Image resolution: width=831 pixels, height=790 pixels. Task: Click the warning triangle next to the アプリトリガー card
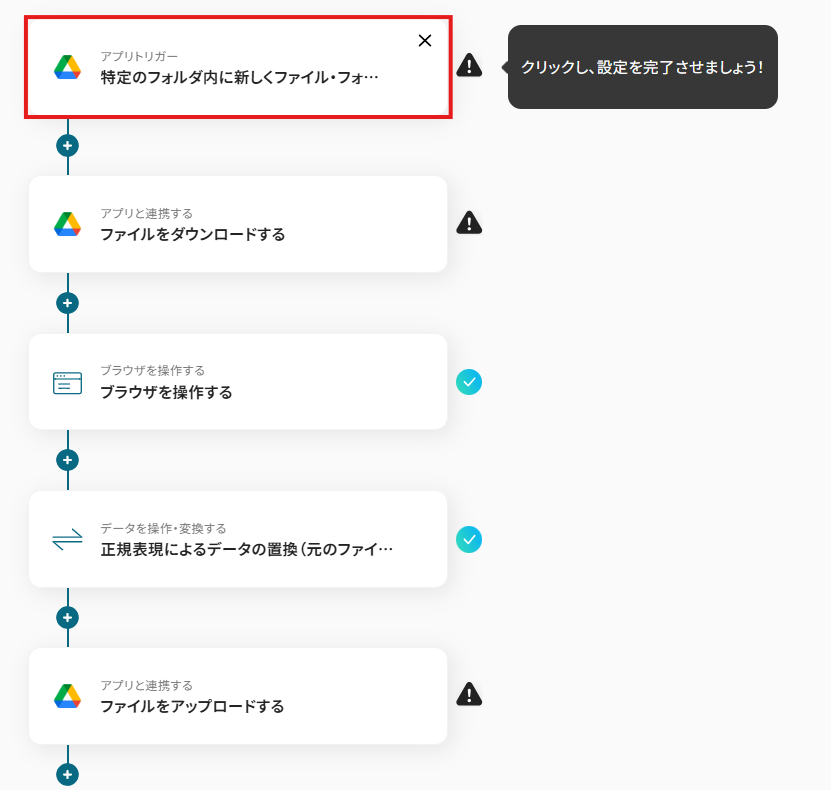(x=469, y=66)
